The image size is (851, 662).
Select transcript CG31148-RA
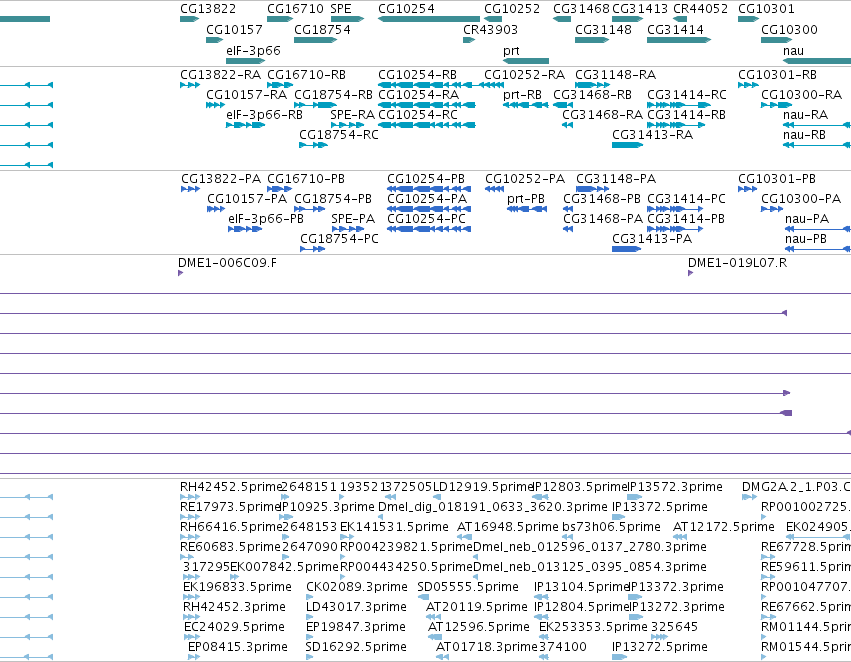pyautogui.click(x=592, y=85)
